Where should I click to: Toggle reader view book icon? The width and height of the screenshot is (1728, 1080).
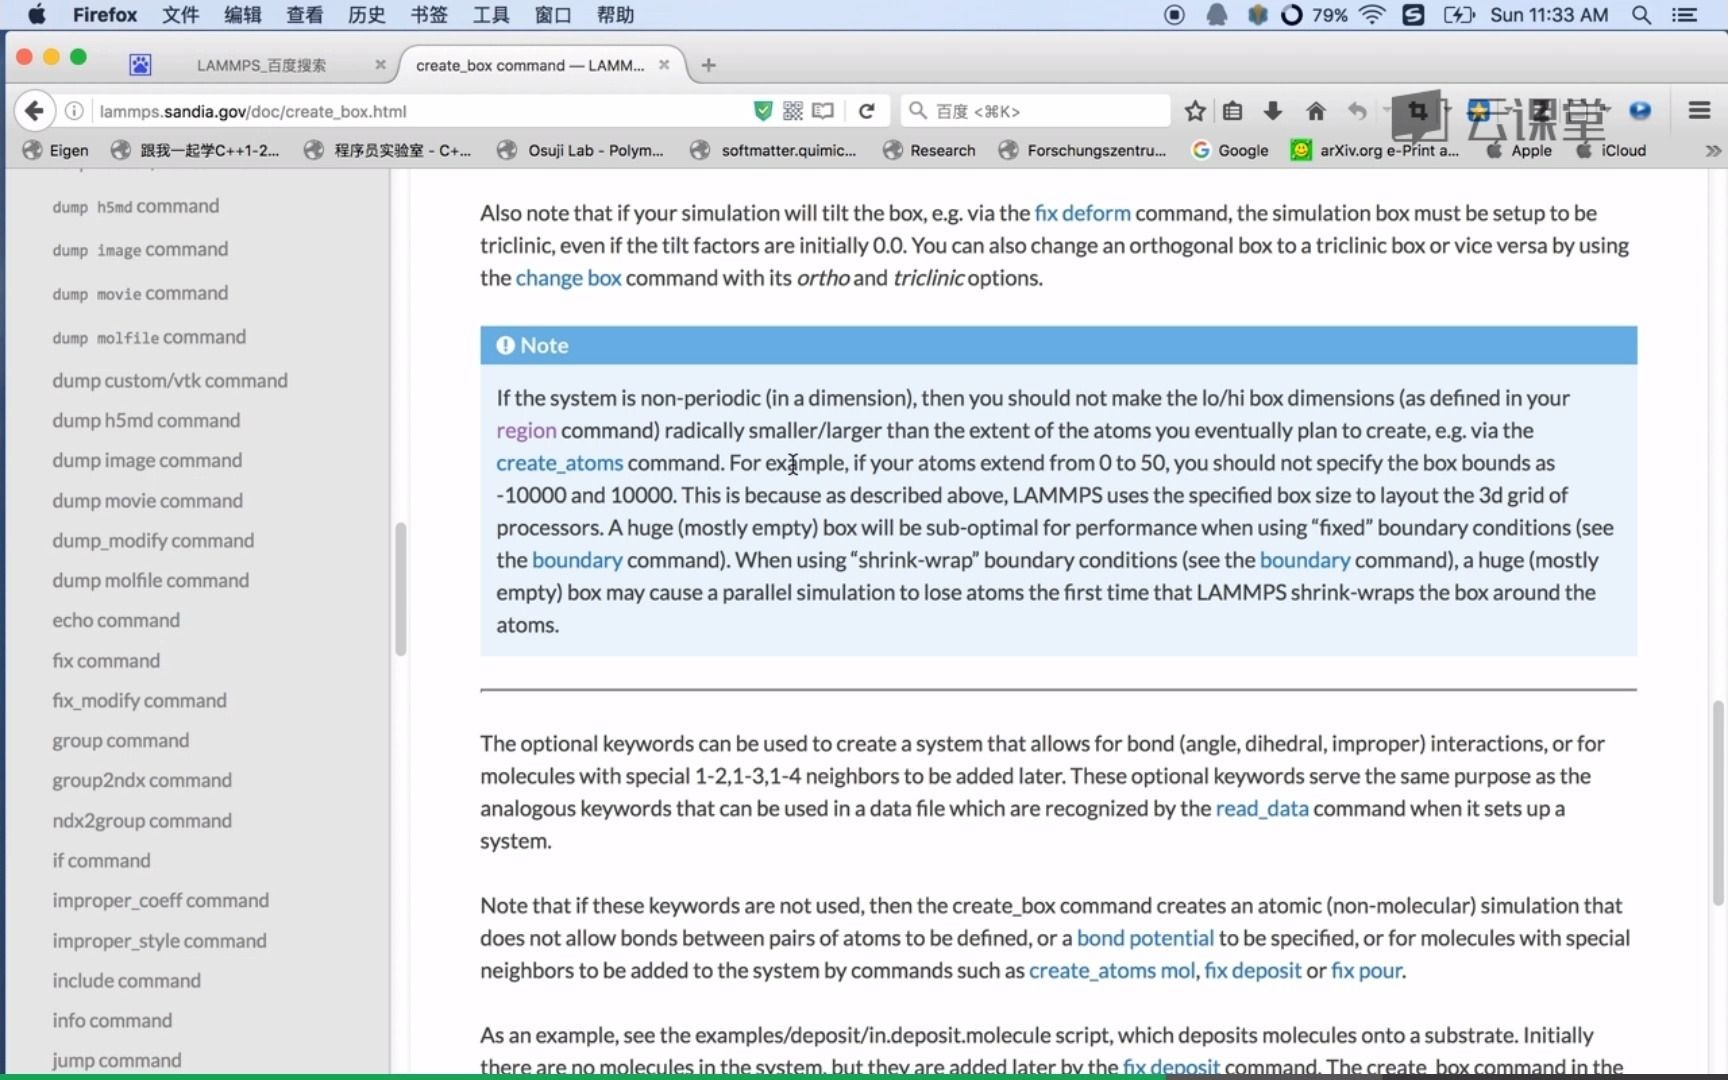point(823,111)
